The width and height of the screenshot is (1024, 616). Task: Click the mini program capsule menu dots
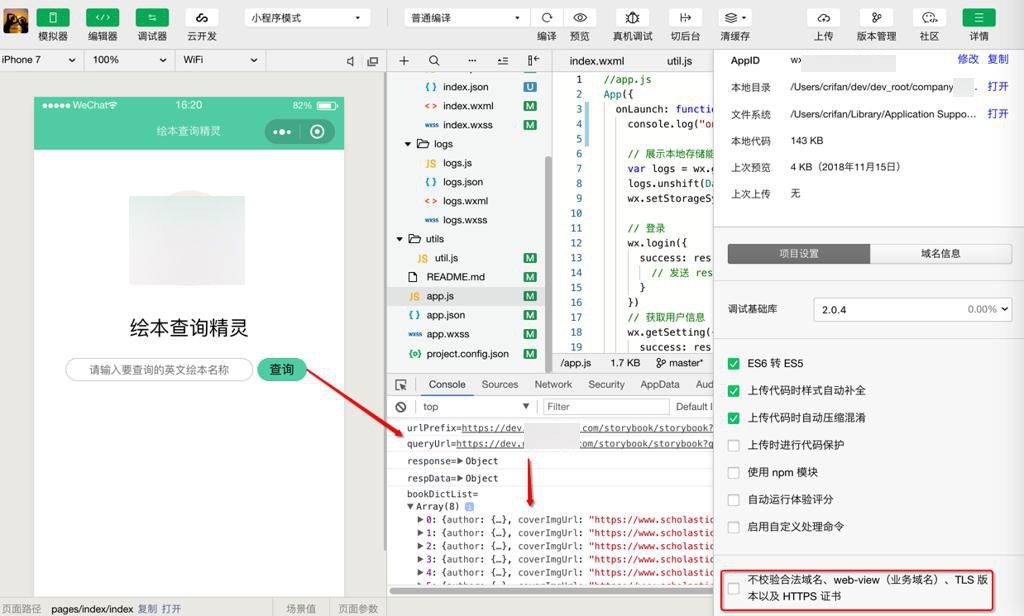click(x=282, y=132)
